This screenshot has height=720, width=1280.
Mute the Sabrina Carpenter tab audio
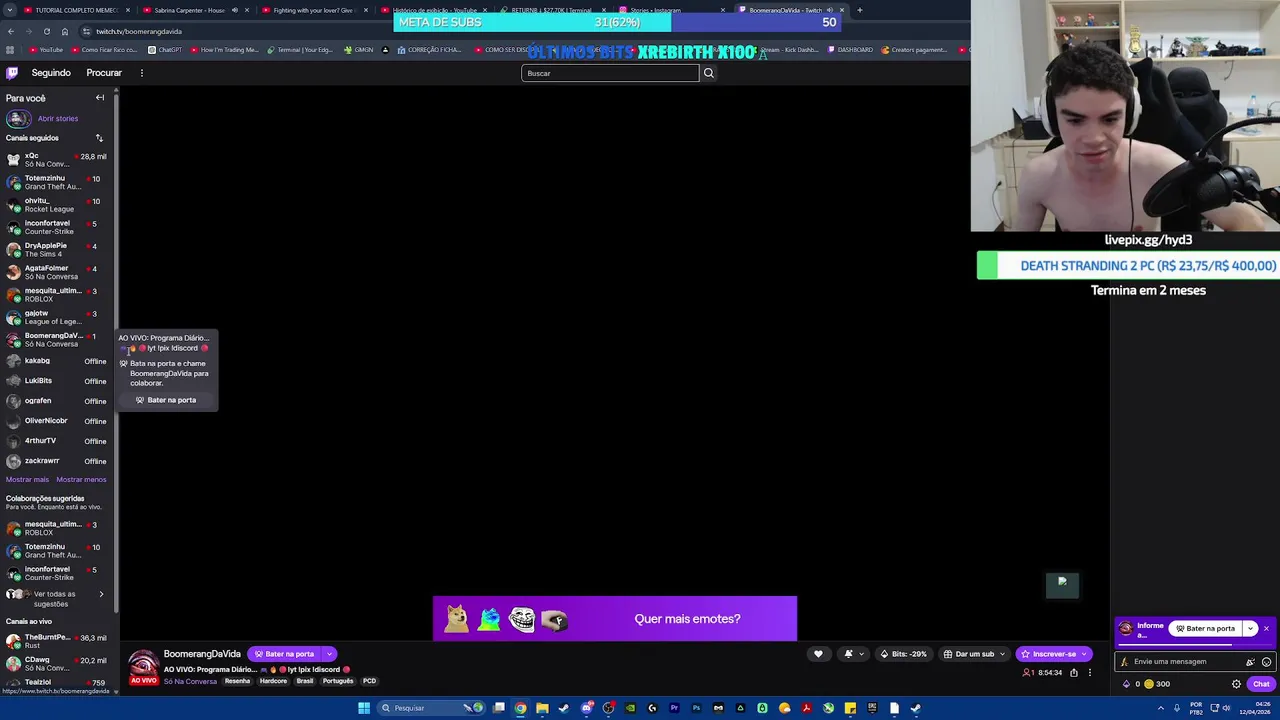coord(235,10)
